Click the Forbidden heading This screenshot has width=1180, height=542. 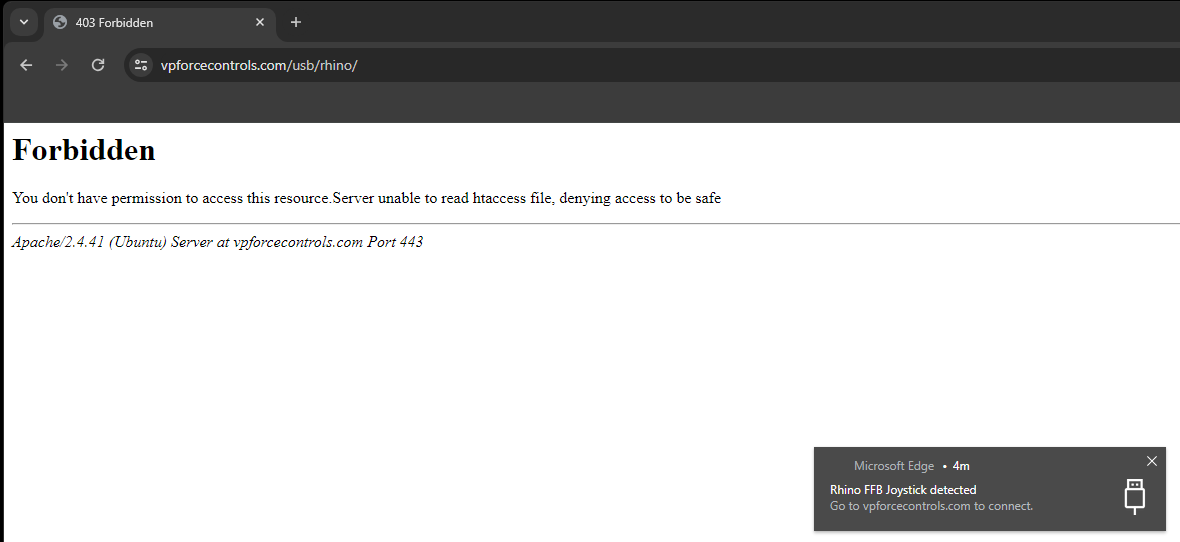(x=84, y=150)
